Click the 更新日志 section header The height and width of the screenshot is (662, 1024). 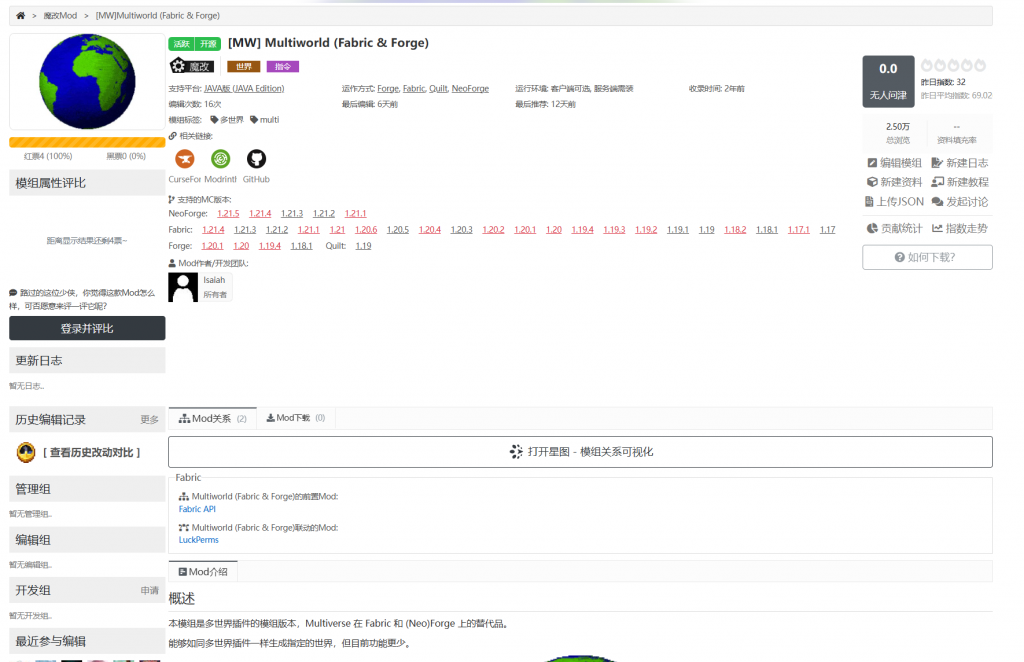pos(87,360)
